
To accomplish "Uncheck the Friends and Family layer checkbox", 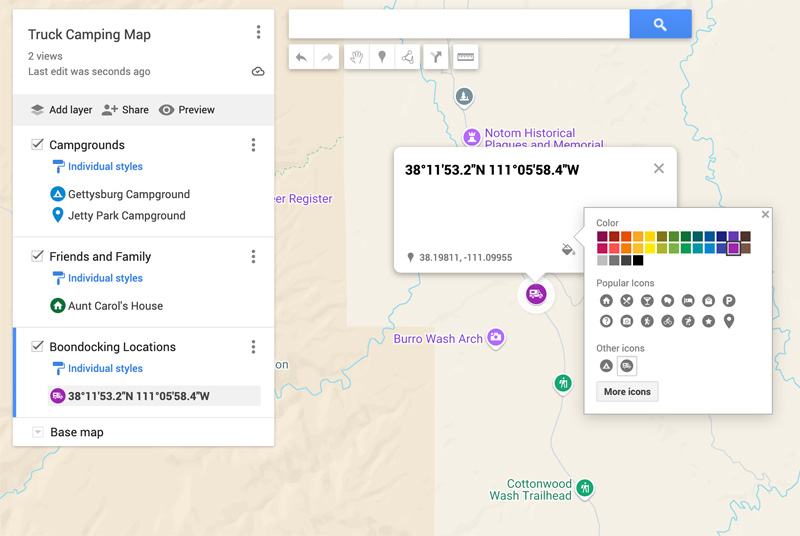I will [37, 256].
